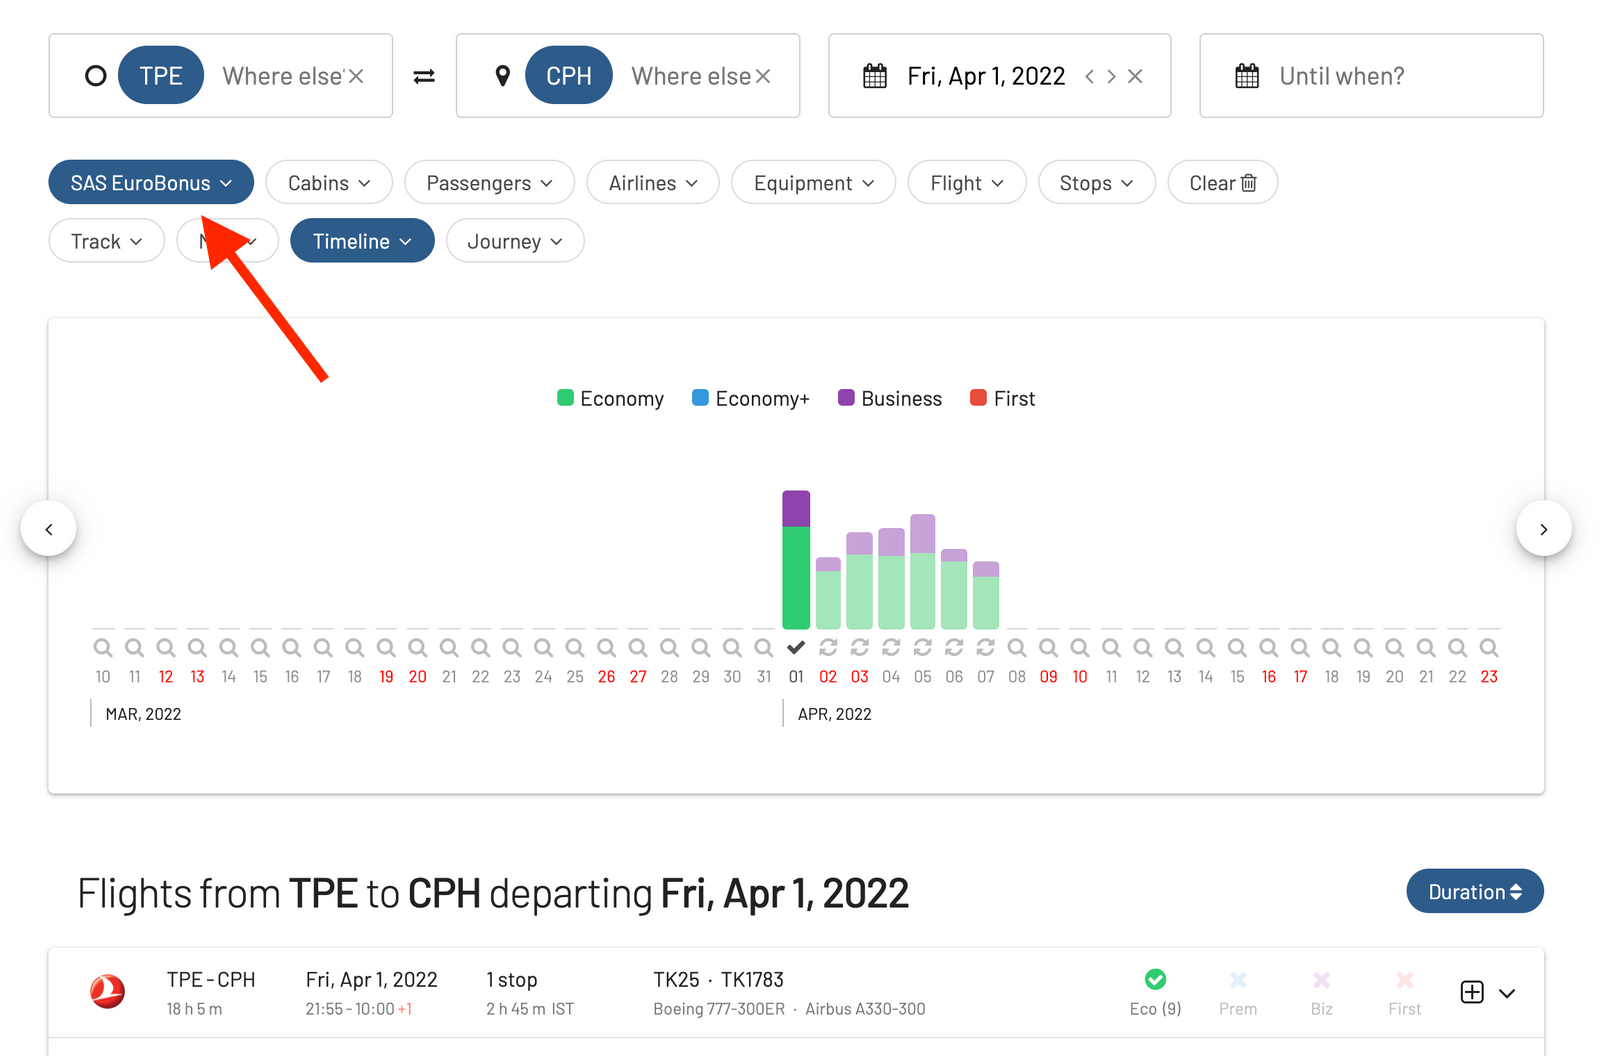This screenshot has width=1600, height=1056.
Task: Open the Cabins filter dropdown
Action: [329, 182]
